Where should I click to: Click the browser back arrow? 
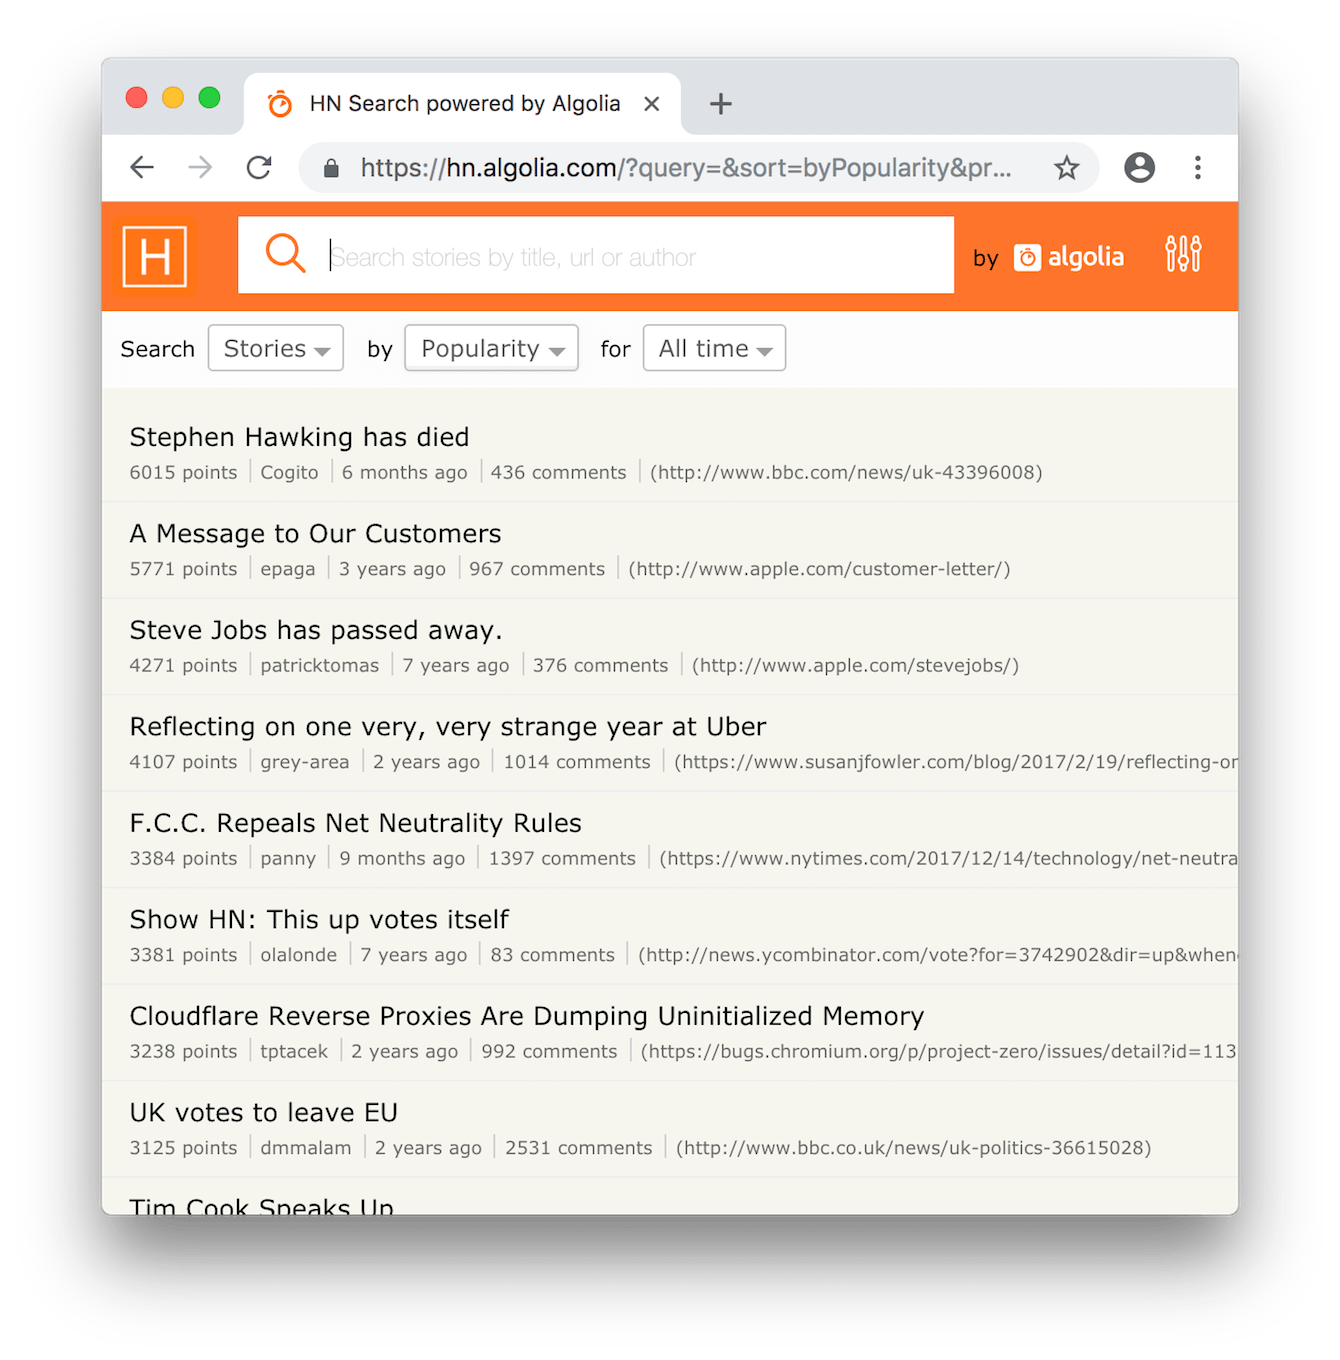142,167
